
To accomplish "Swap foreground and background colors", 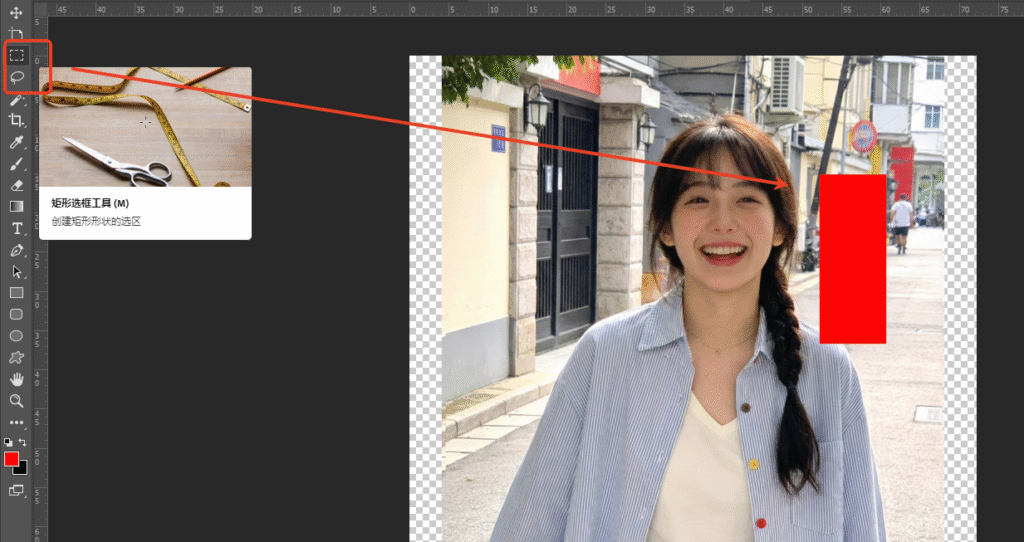I will [x=23, y=442].
